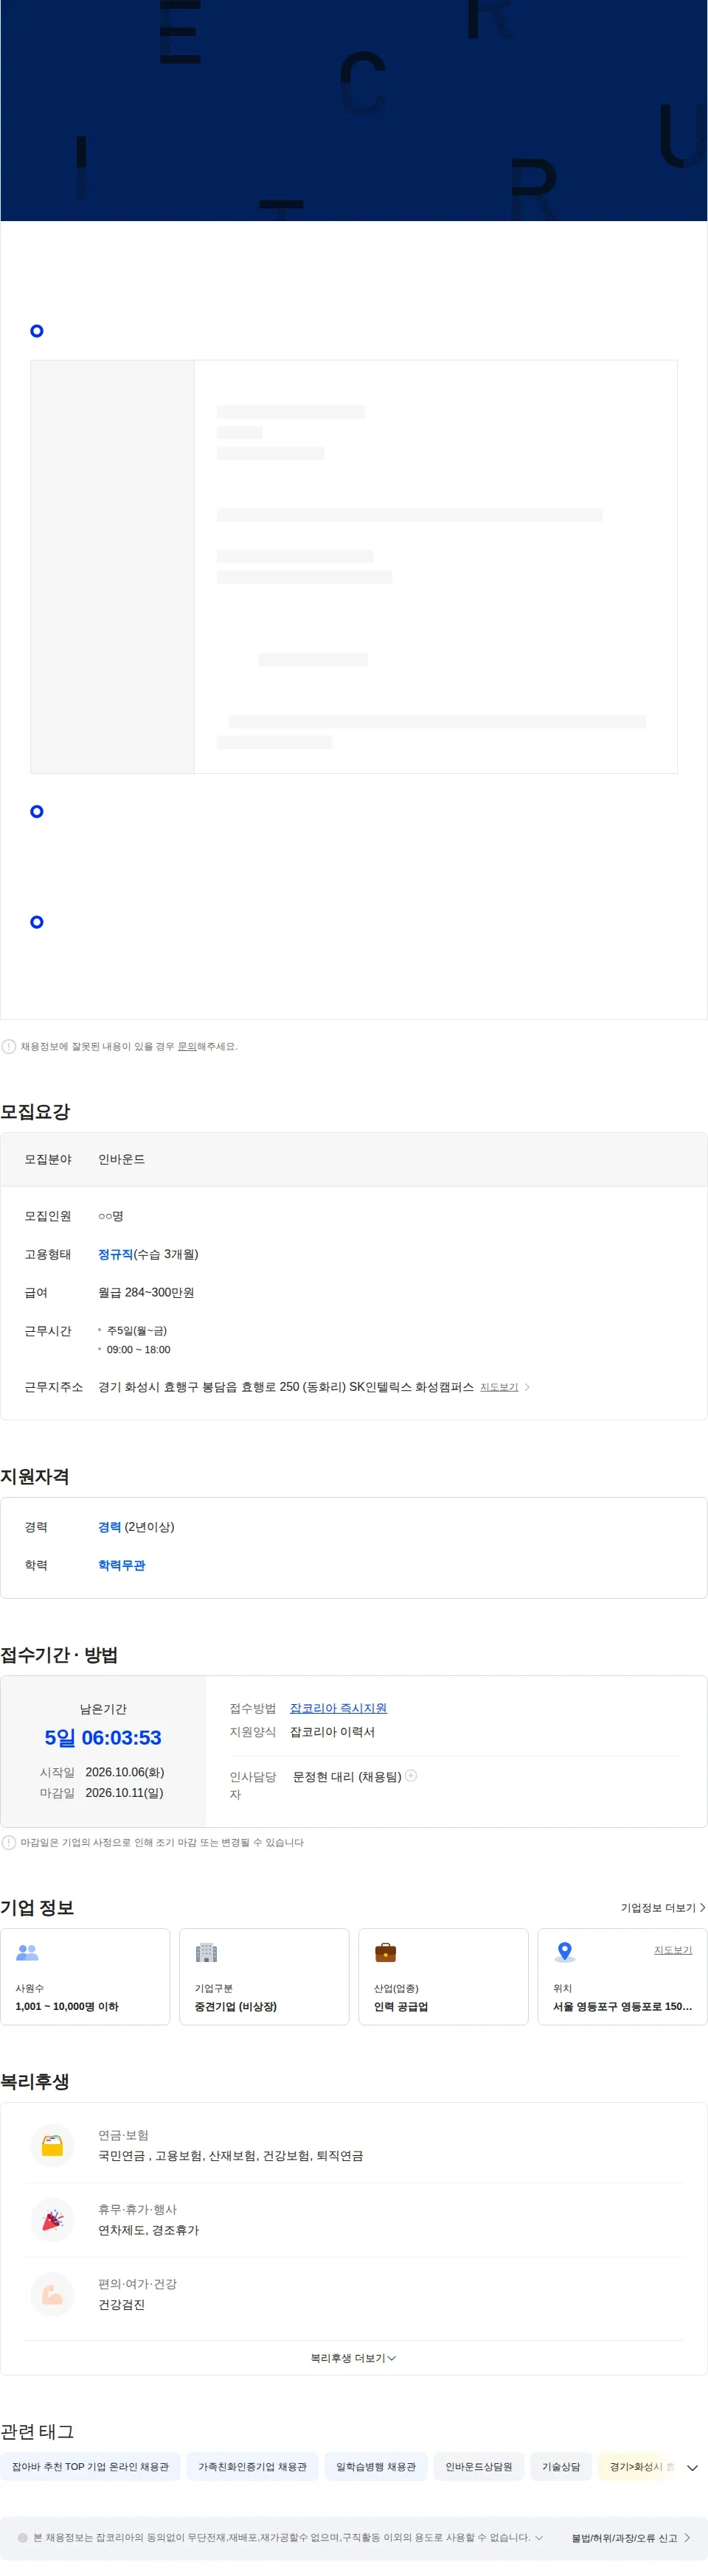This screenshot has height=2576, width=708.
Task: Click the 경력 requirement link text
Action: point(109,1527)
